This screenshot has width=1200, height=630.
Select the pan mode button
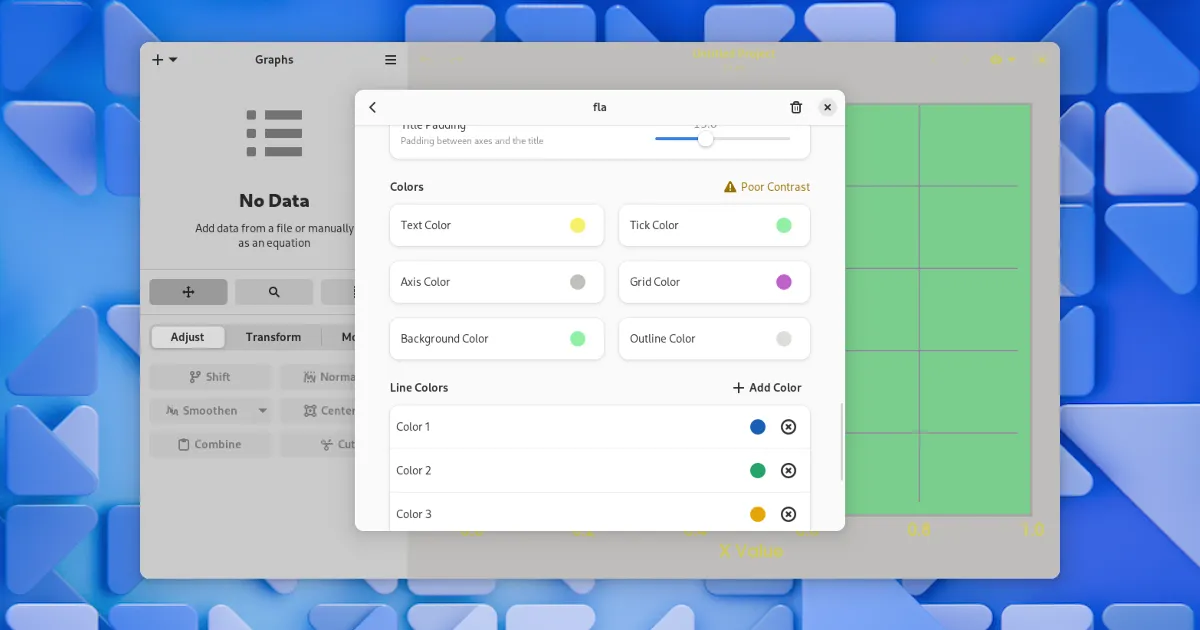(x=188, y=292)
